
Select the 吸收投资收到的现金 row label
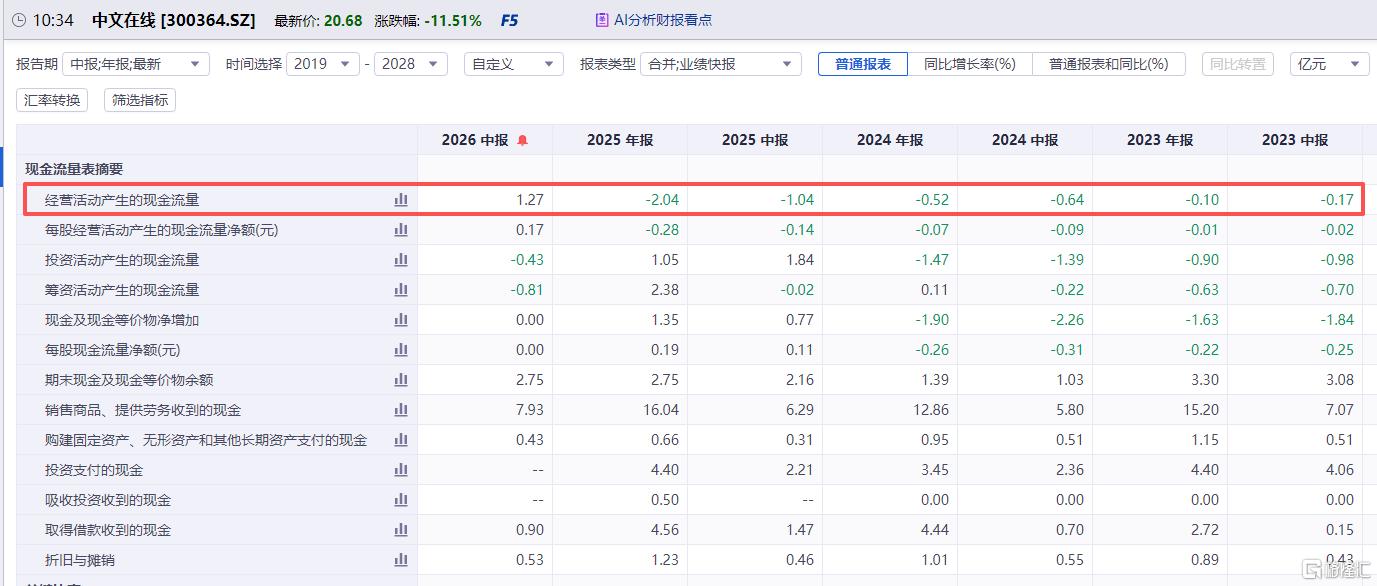pos(108,500)
